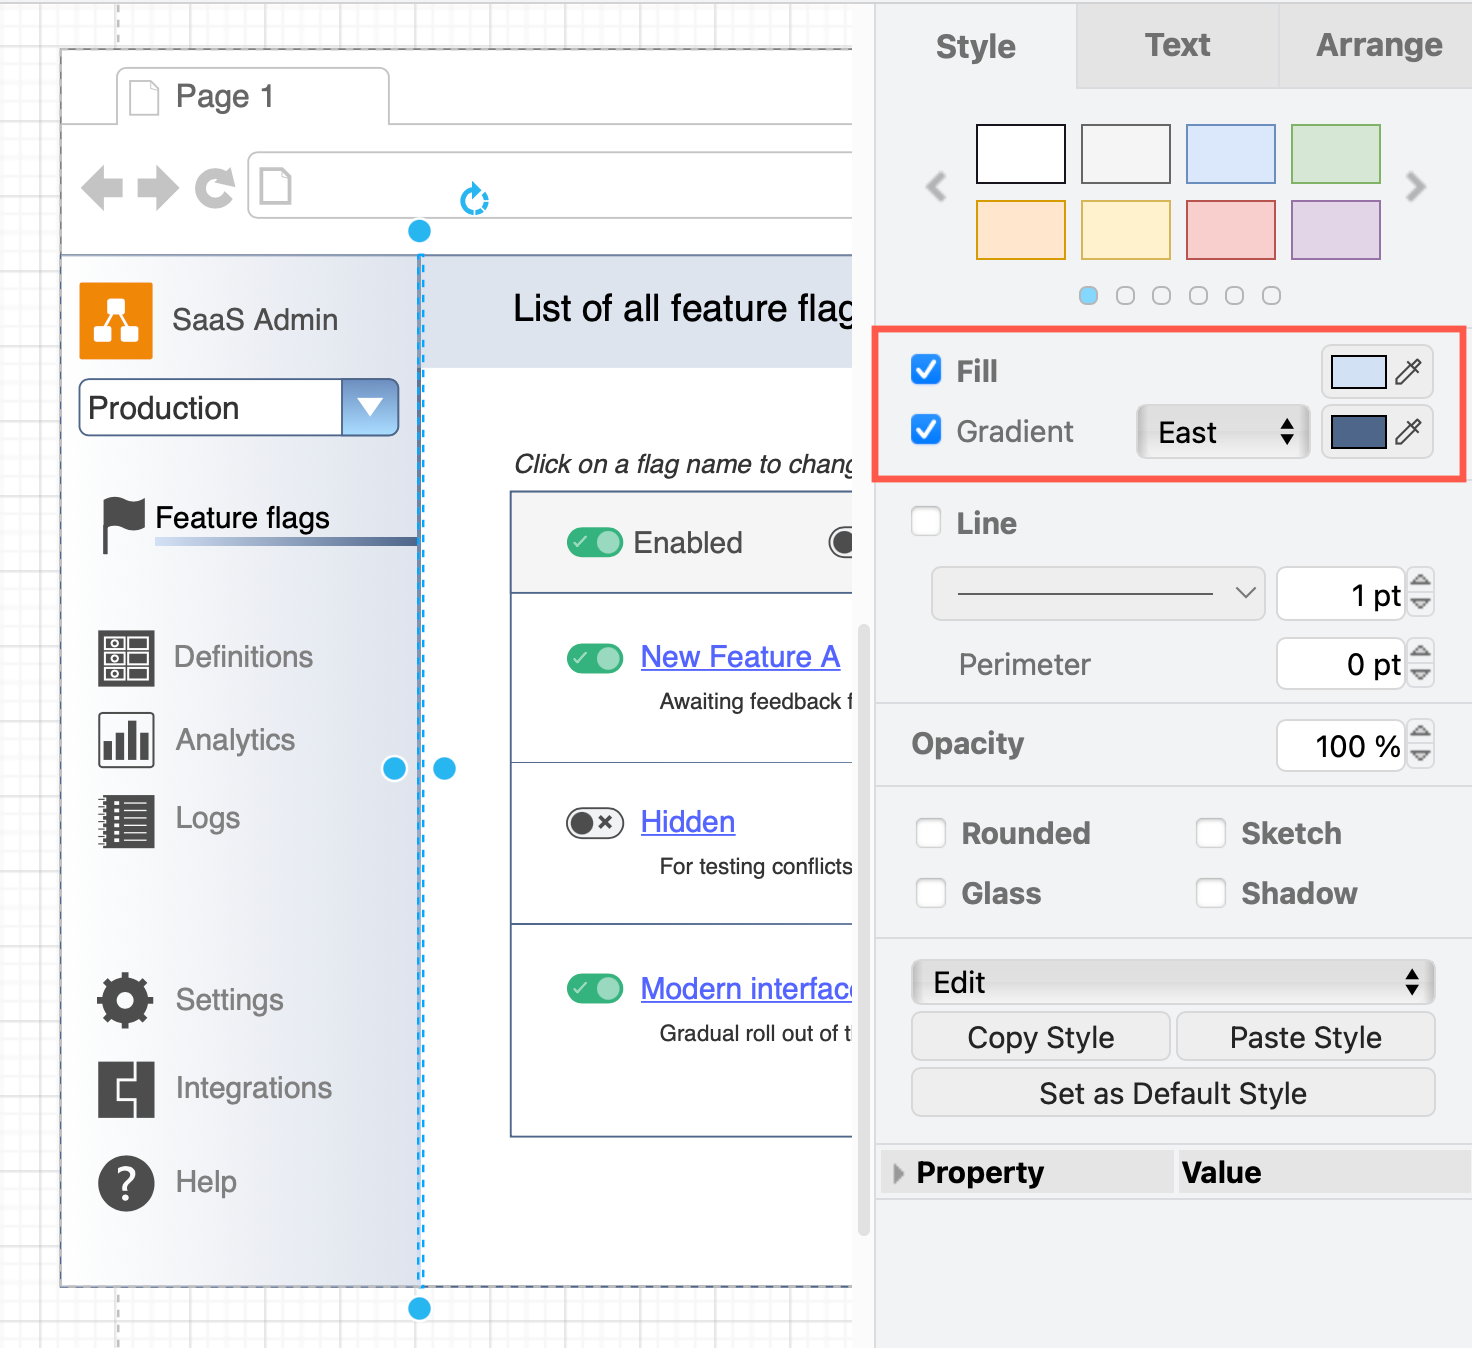Open the East gradient direction dropdown
Image resolution: width=1472 pixels, height=1348 pixels.
[x=1222, y=431]
